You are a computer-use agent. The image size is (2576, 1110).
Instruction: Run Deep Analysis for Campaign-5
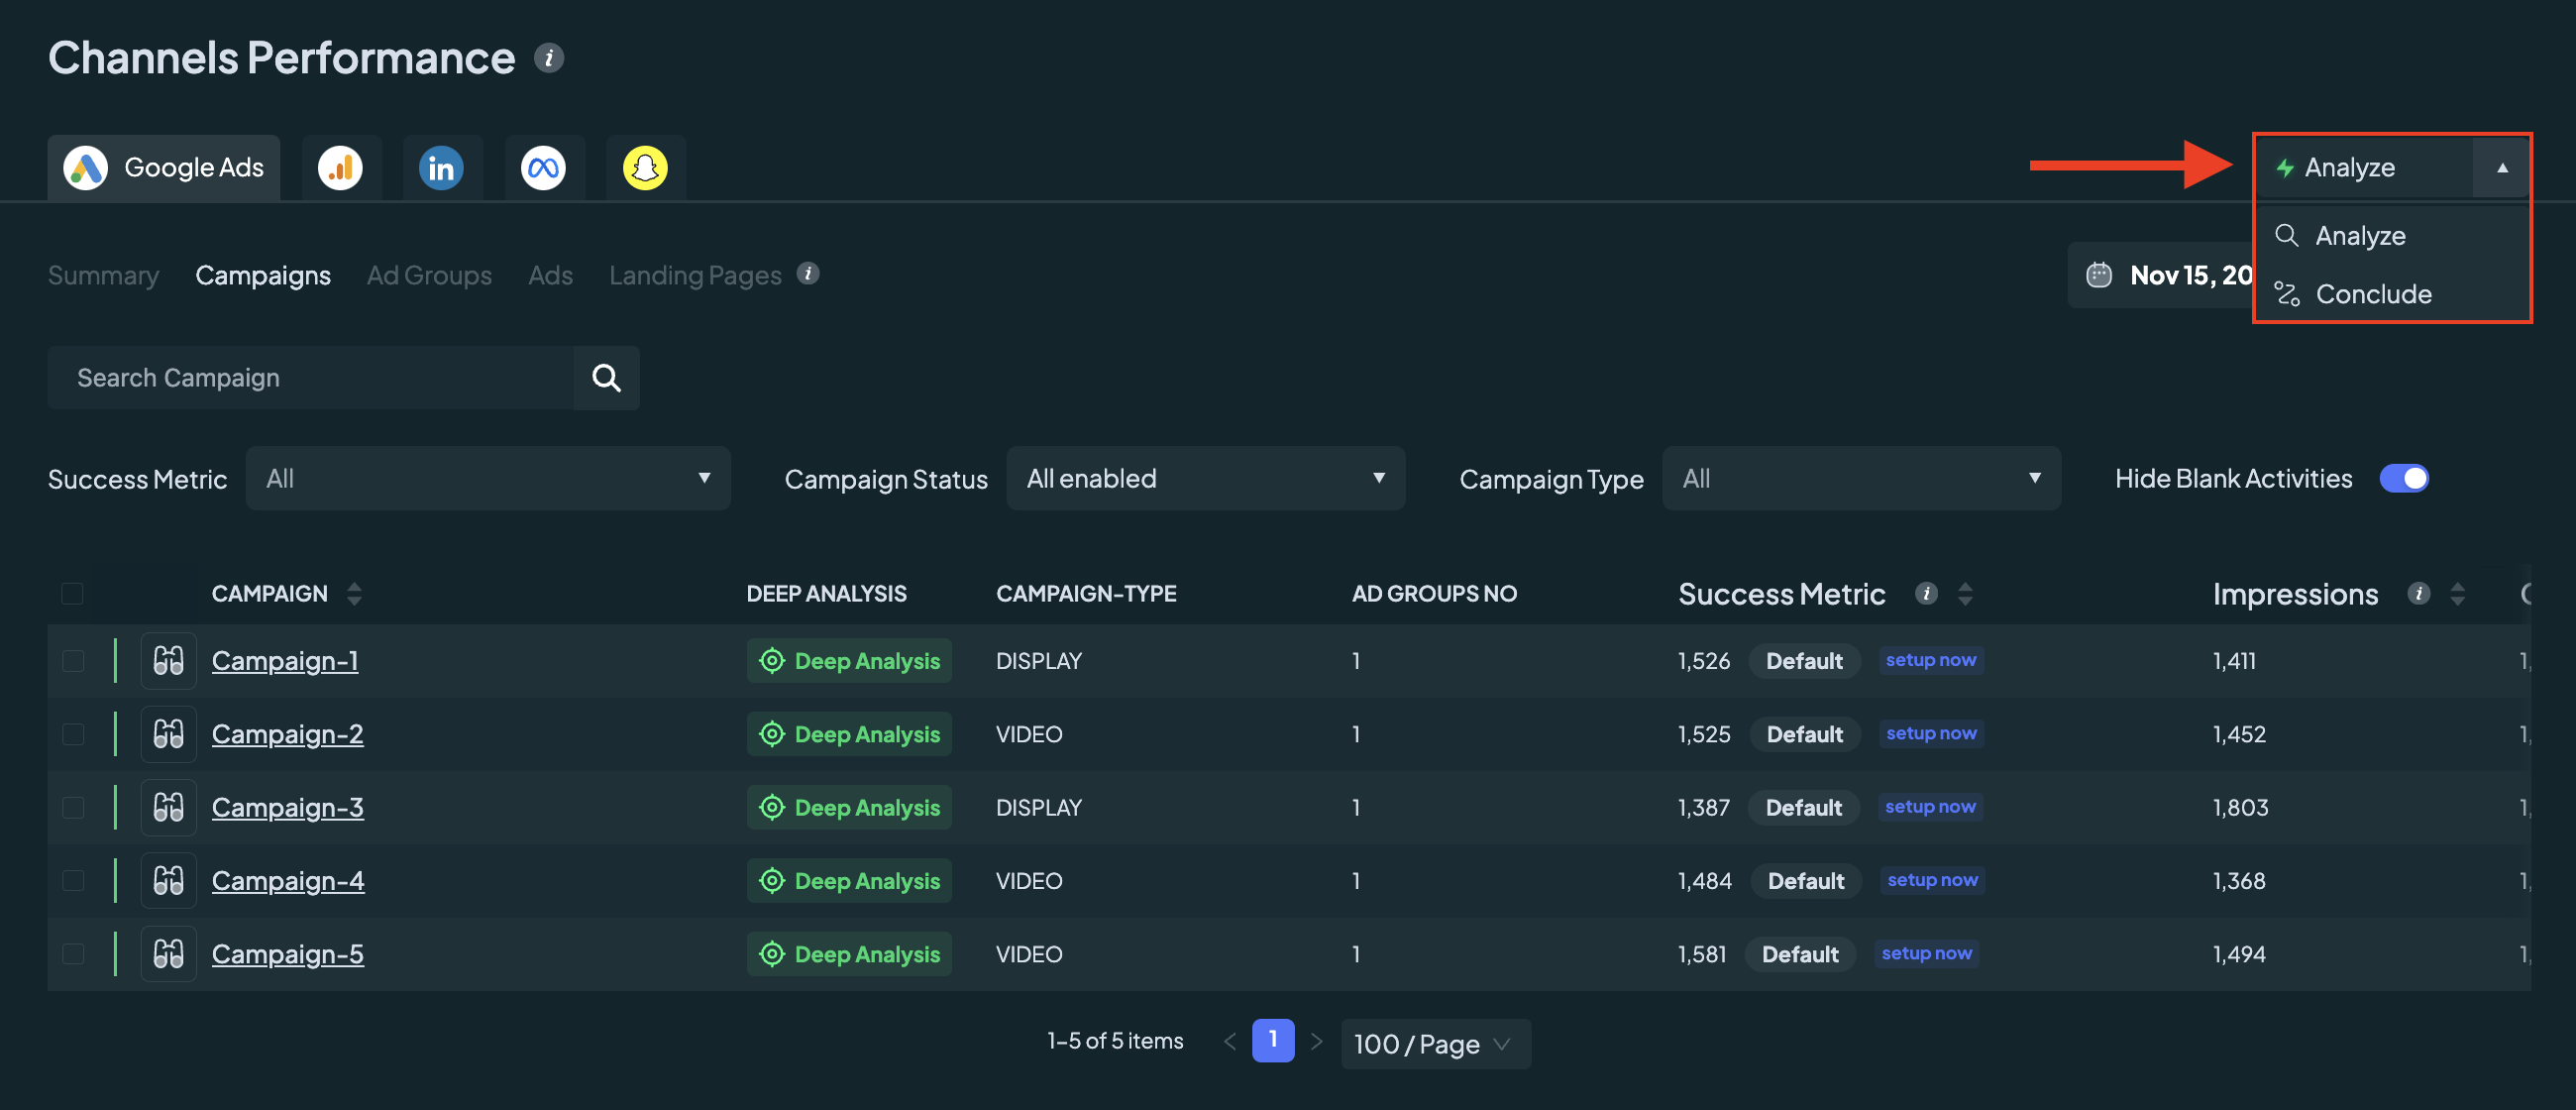tap(849, 954)
